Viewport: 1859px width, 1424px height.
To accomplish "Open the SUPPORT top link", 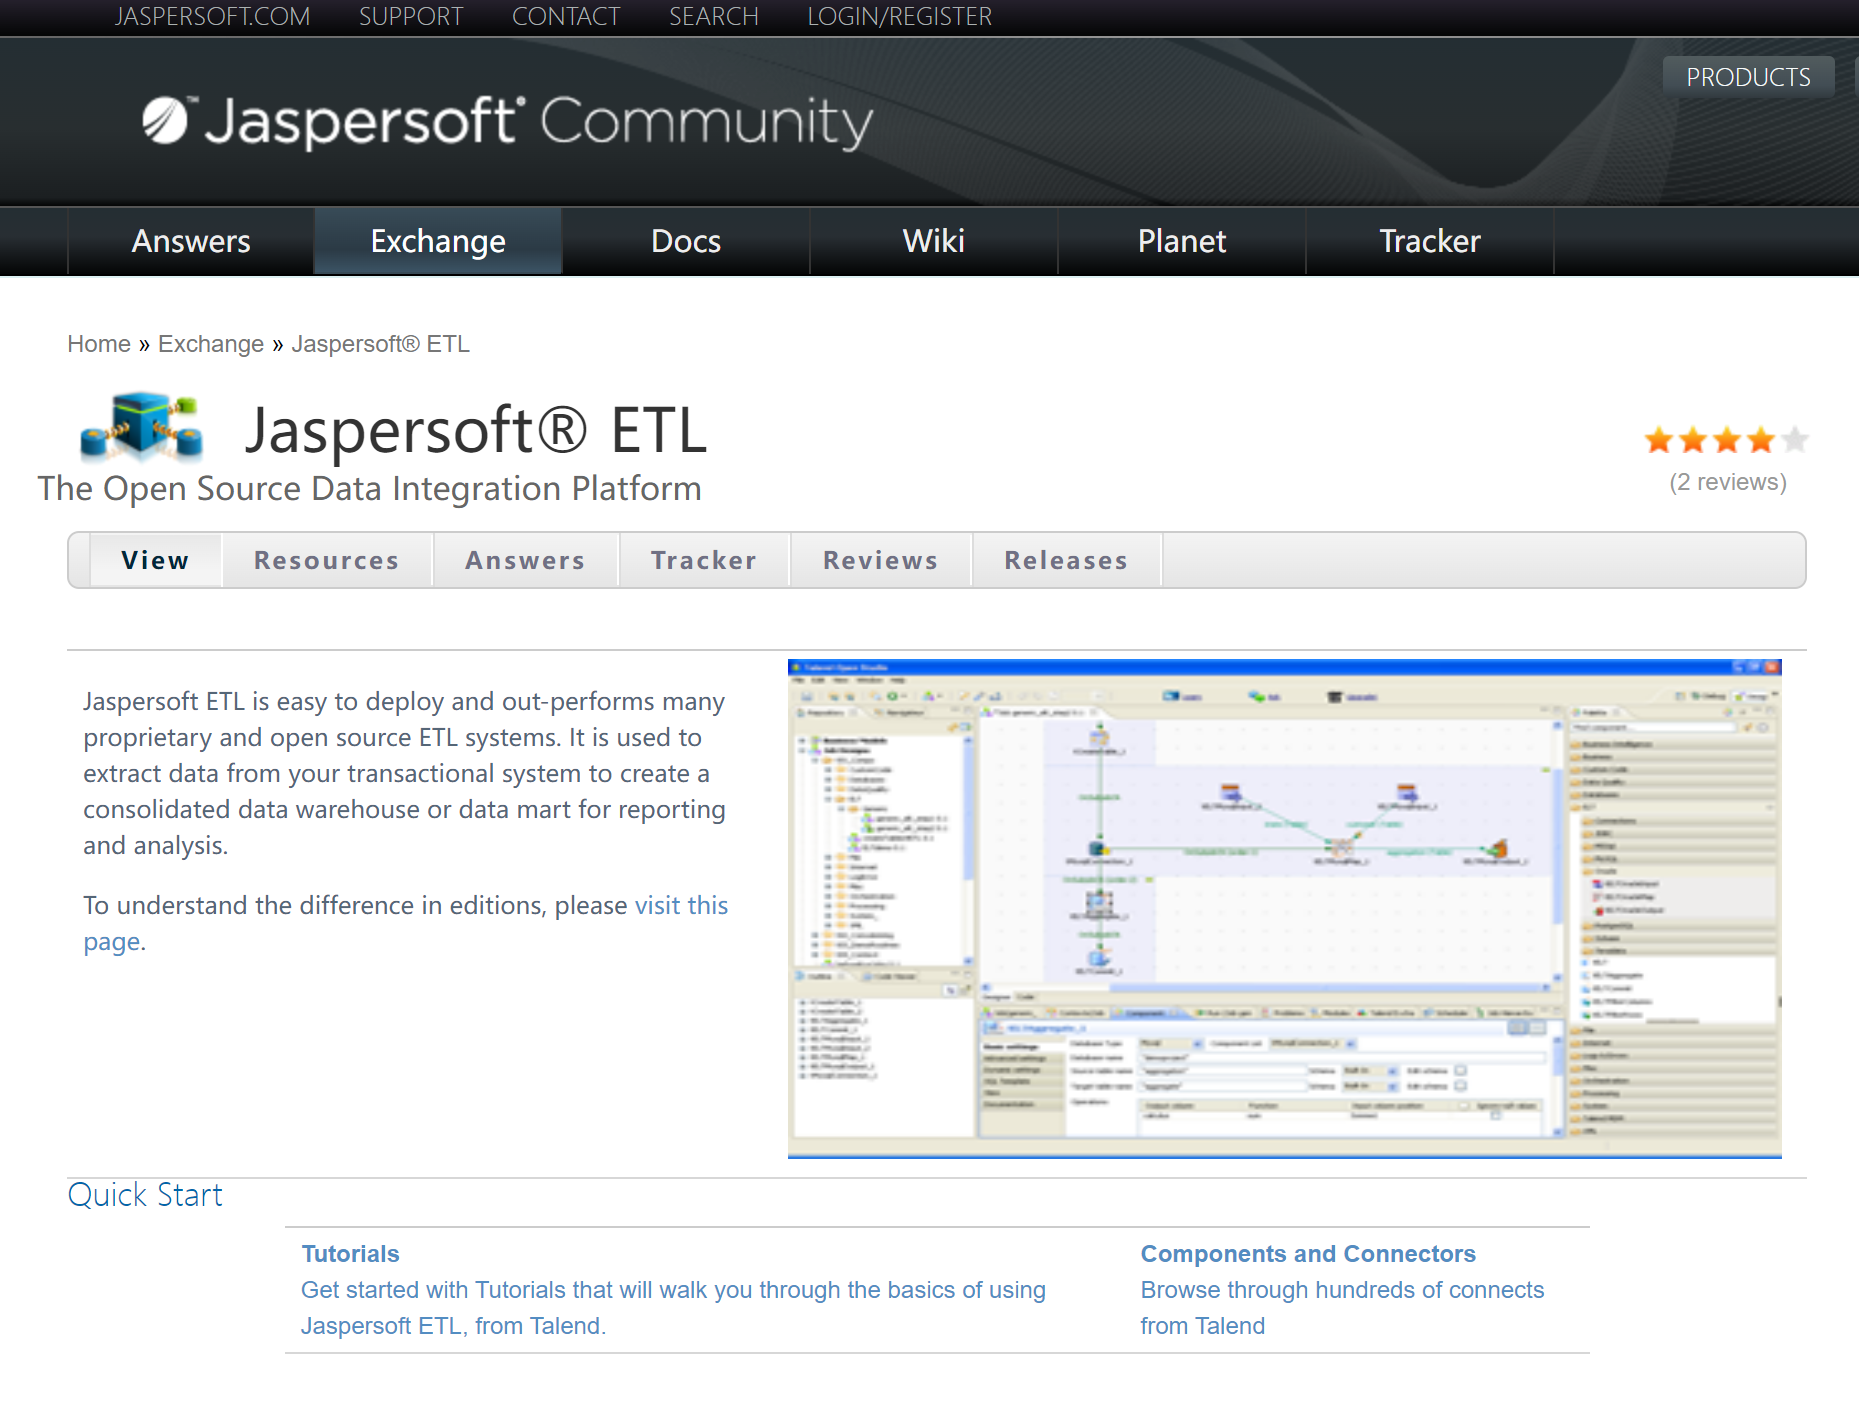I will click(411, 17).
